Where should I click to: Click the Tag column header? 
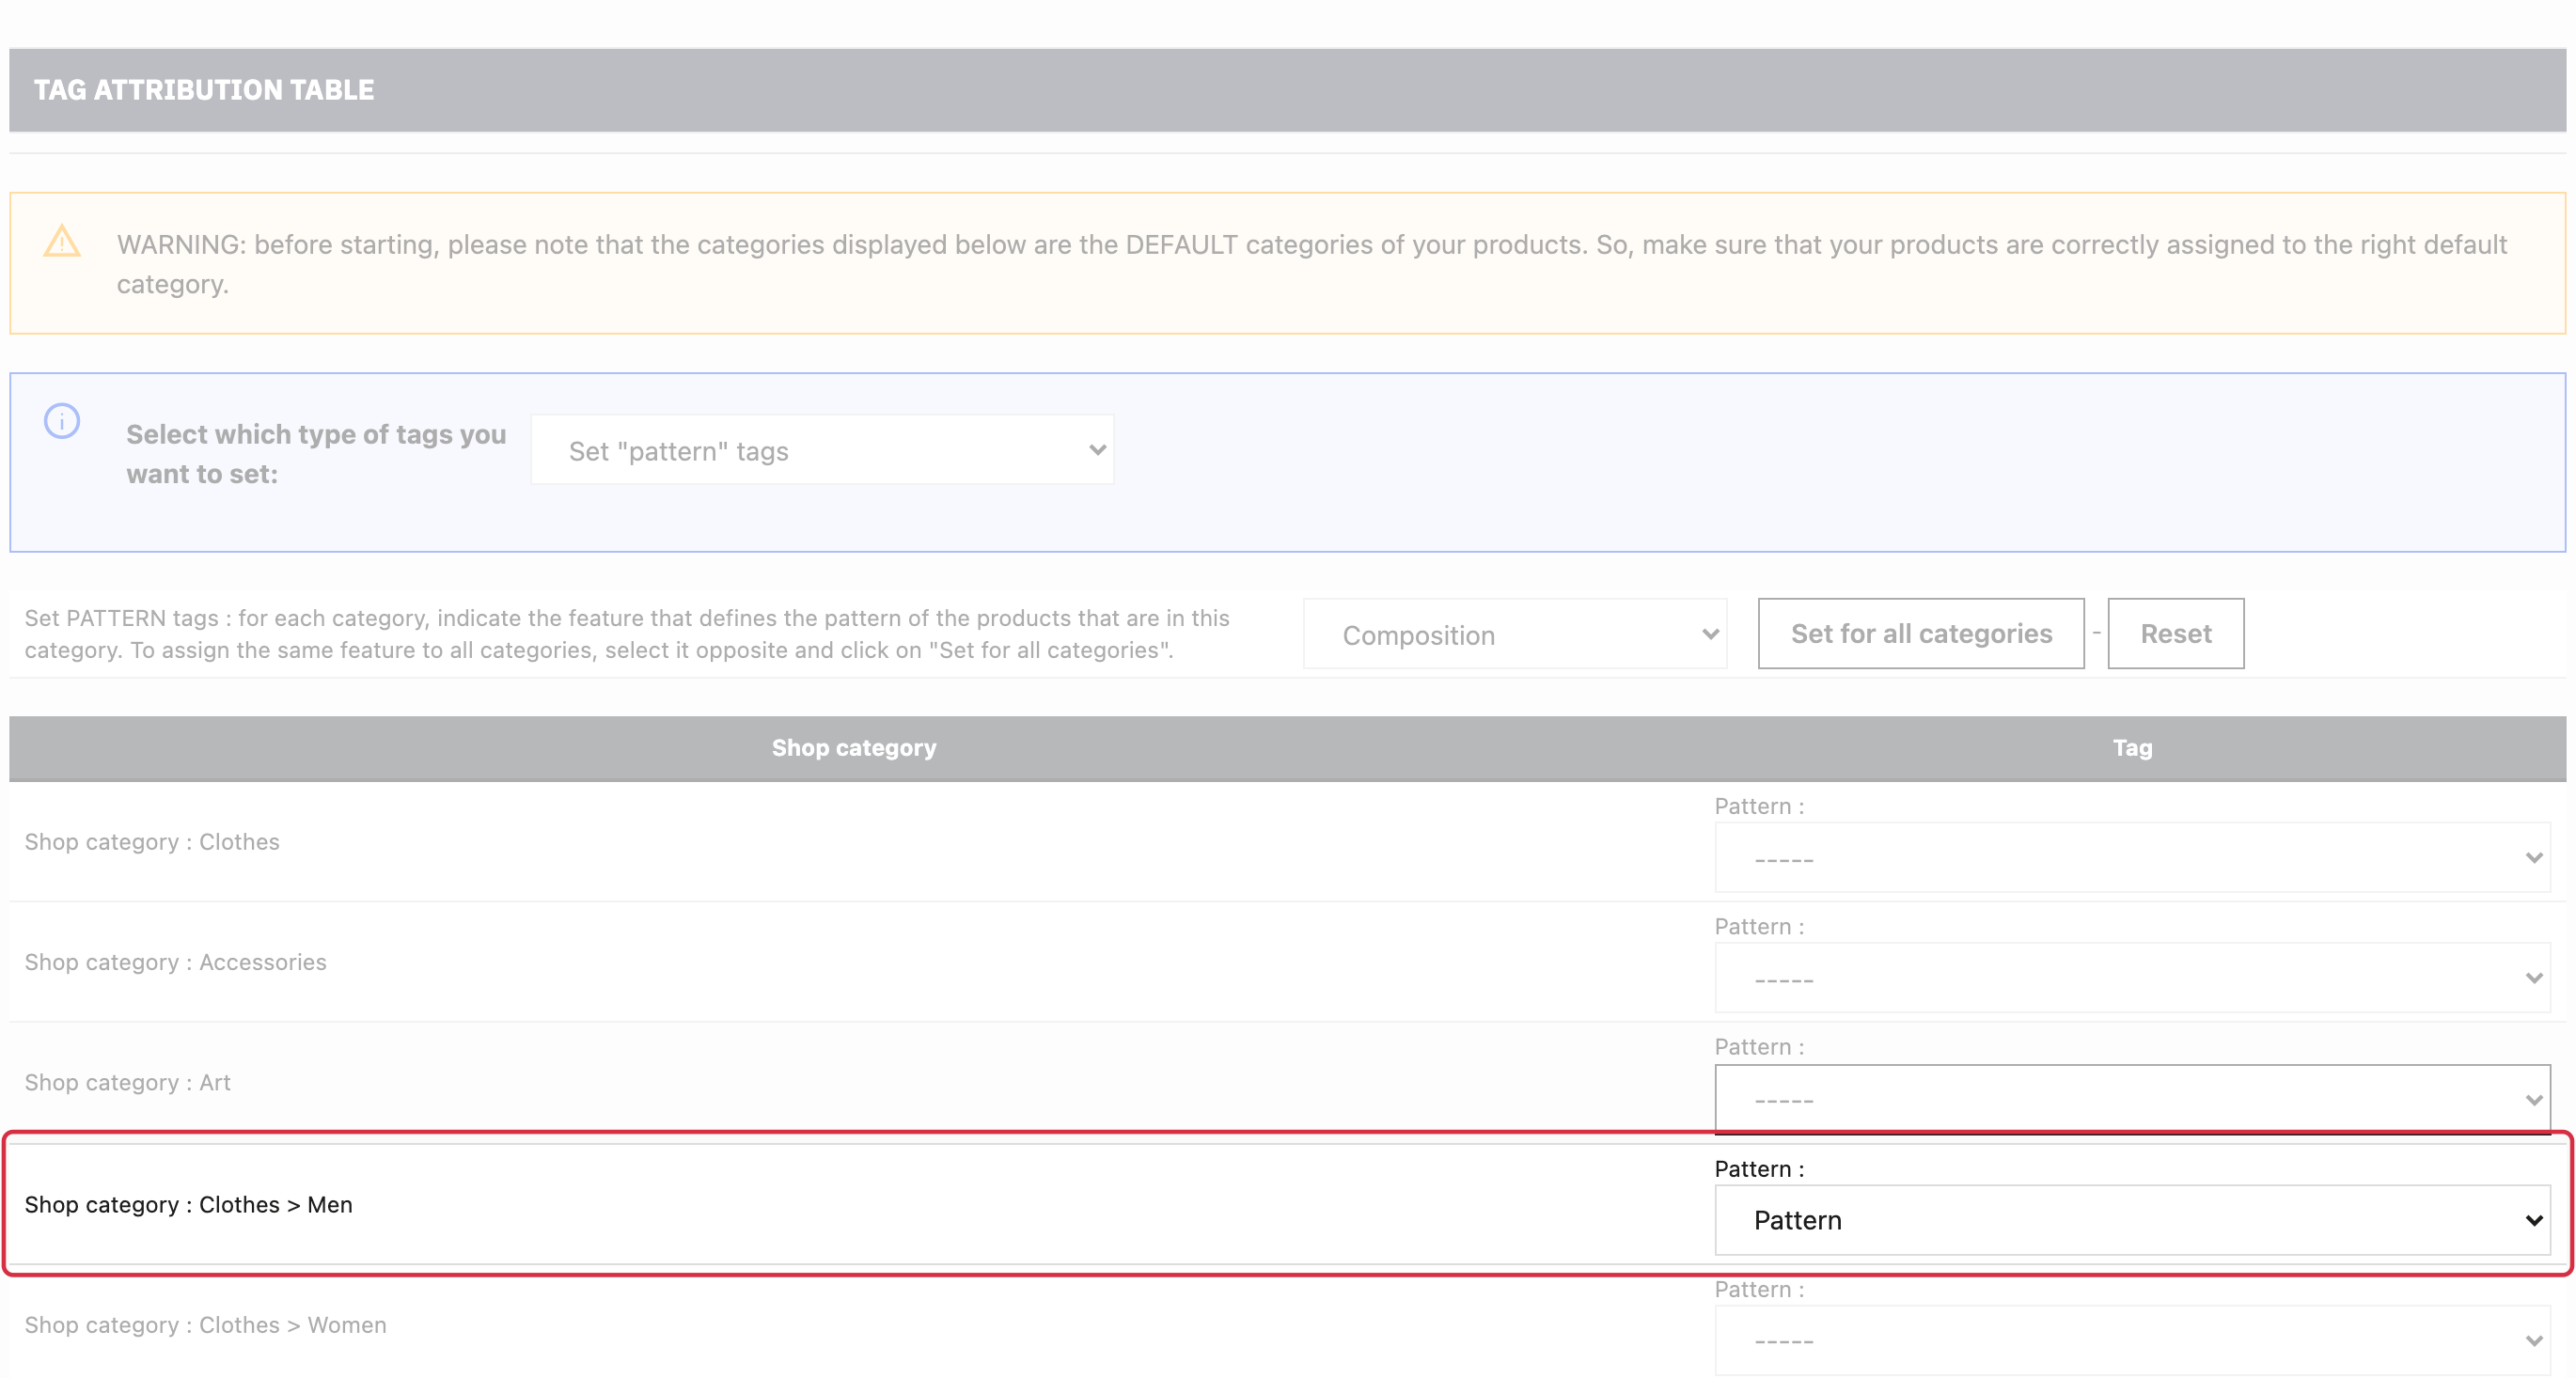[2132, 748]
